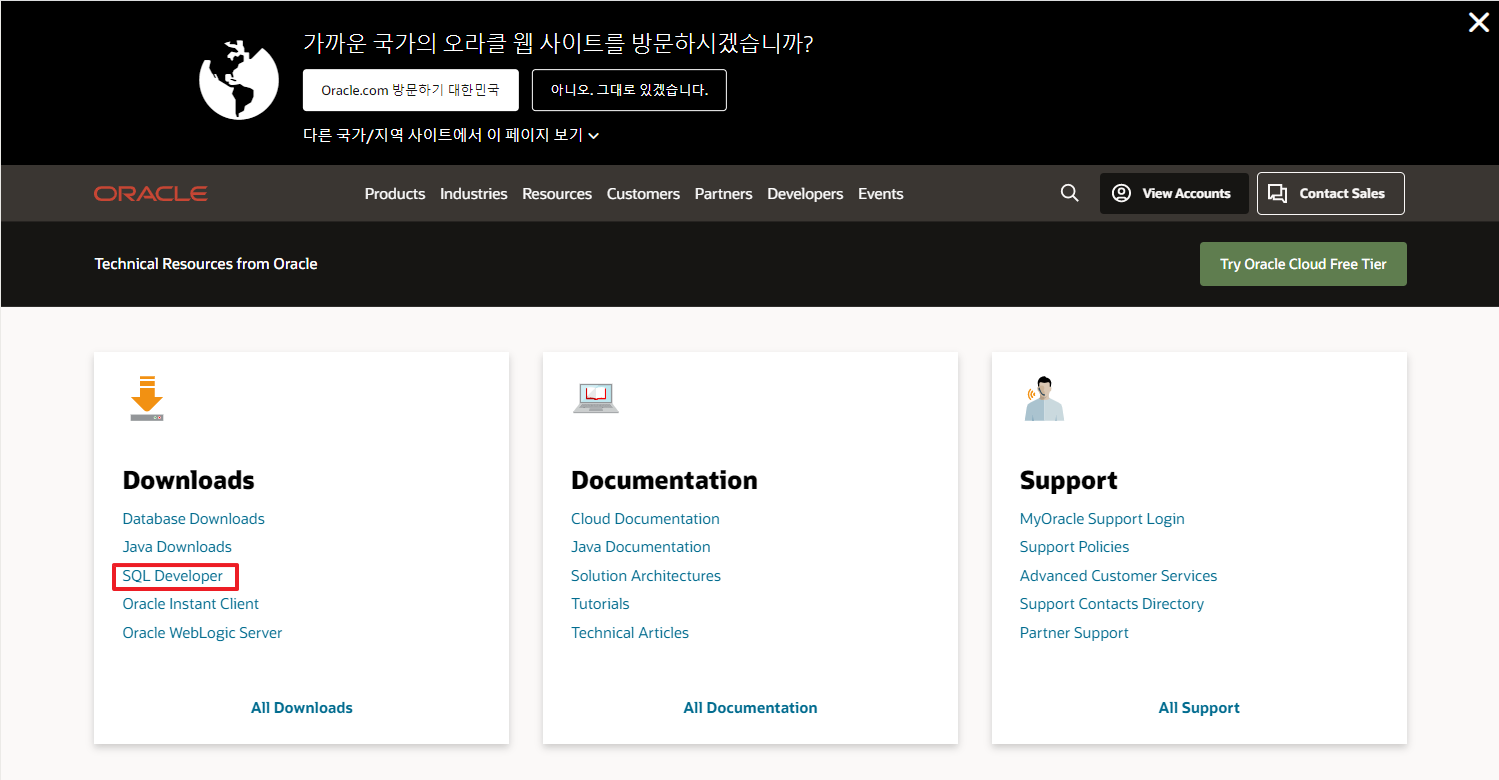Click 가까운 국가의 오라클 웹 사이트 banner text

[557, 44]
